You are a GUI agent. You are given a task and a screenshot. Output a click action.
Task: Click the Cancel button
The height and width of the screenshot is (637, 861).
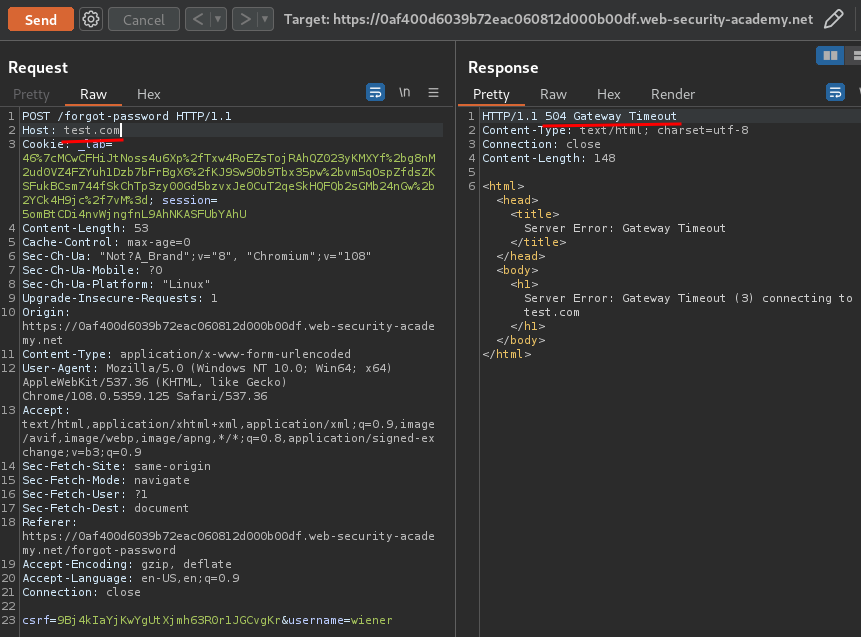tap(144, 20)
